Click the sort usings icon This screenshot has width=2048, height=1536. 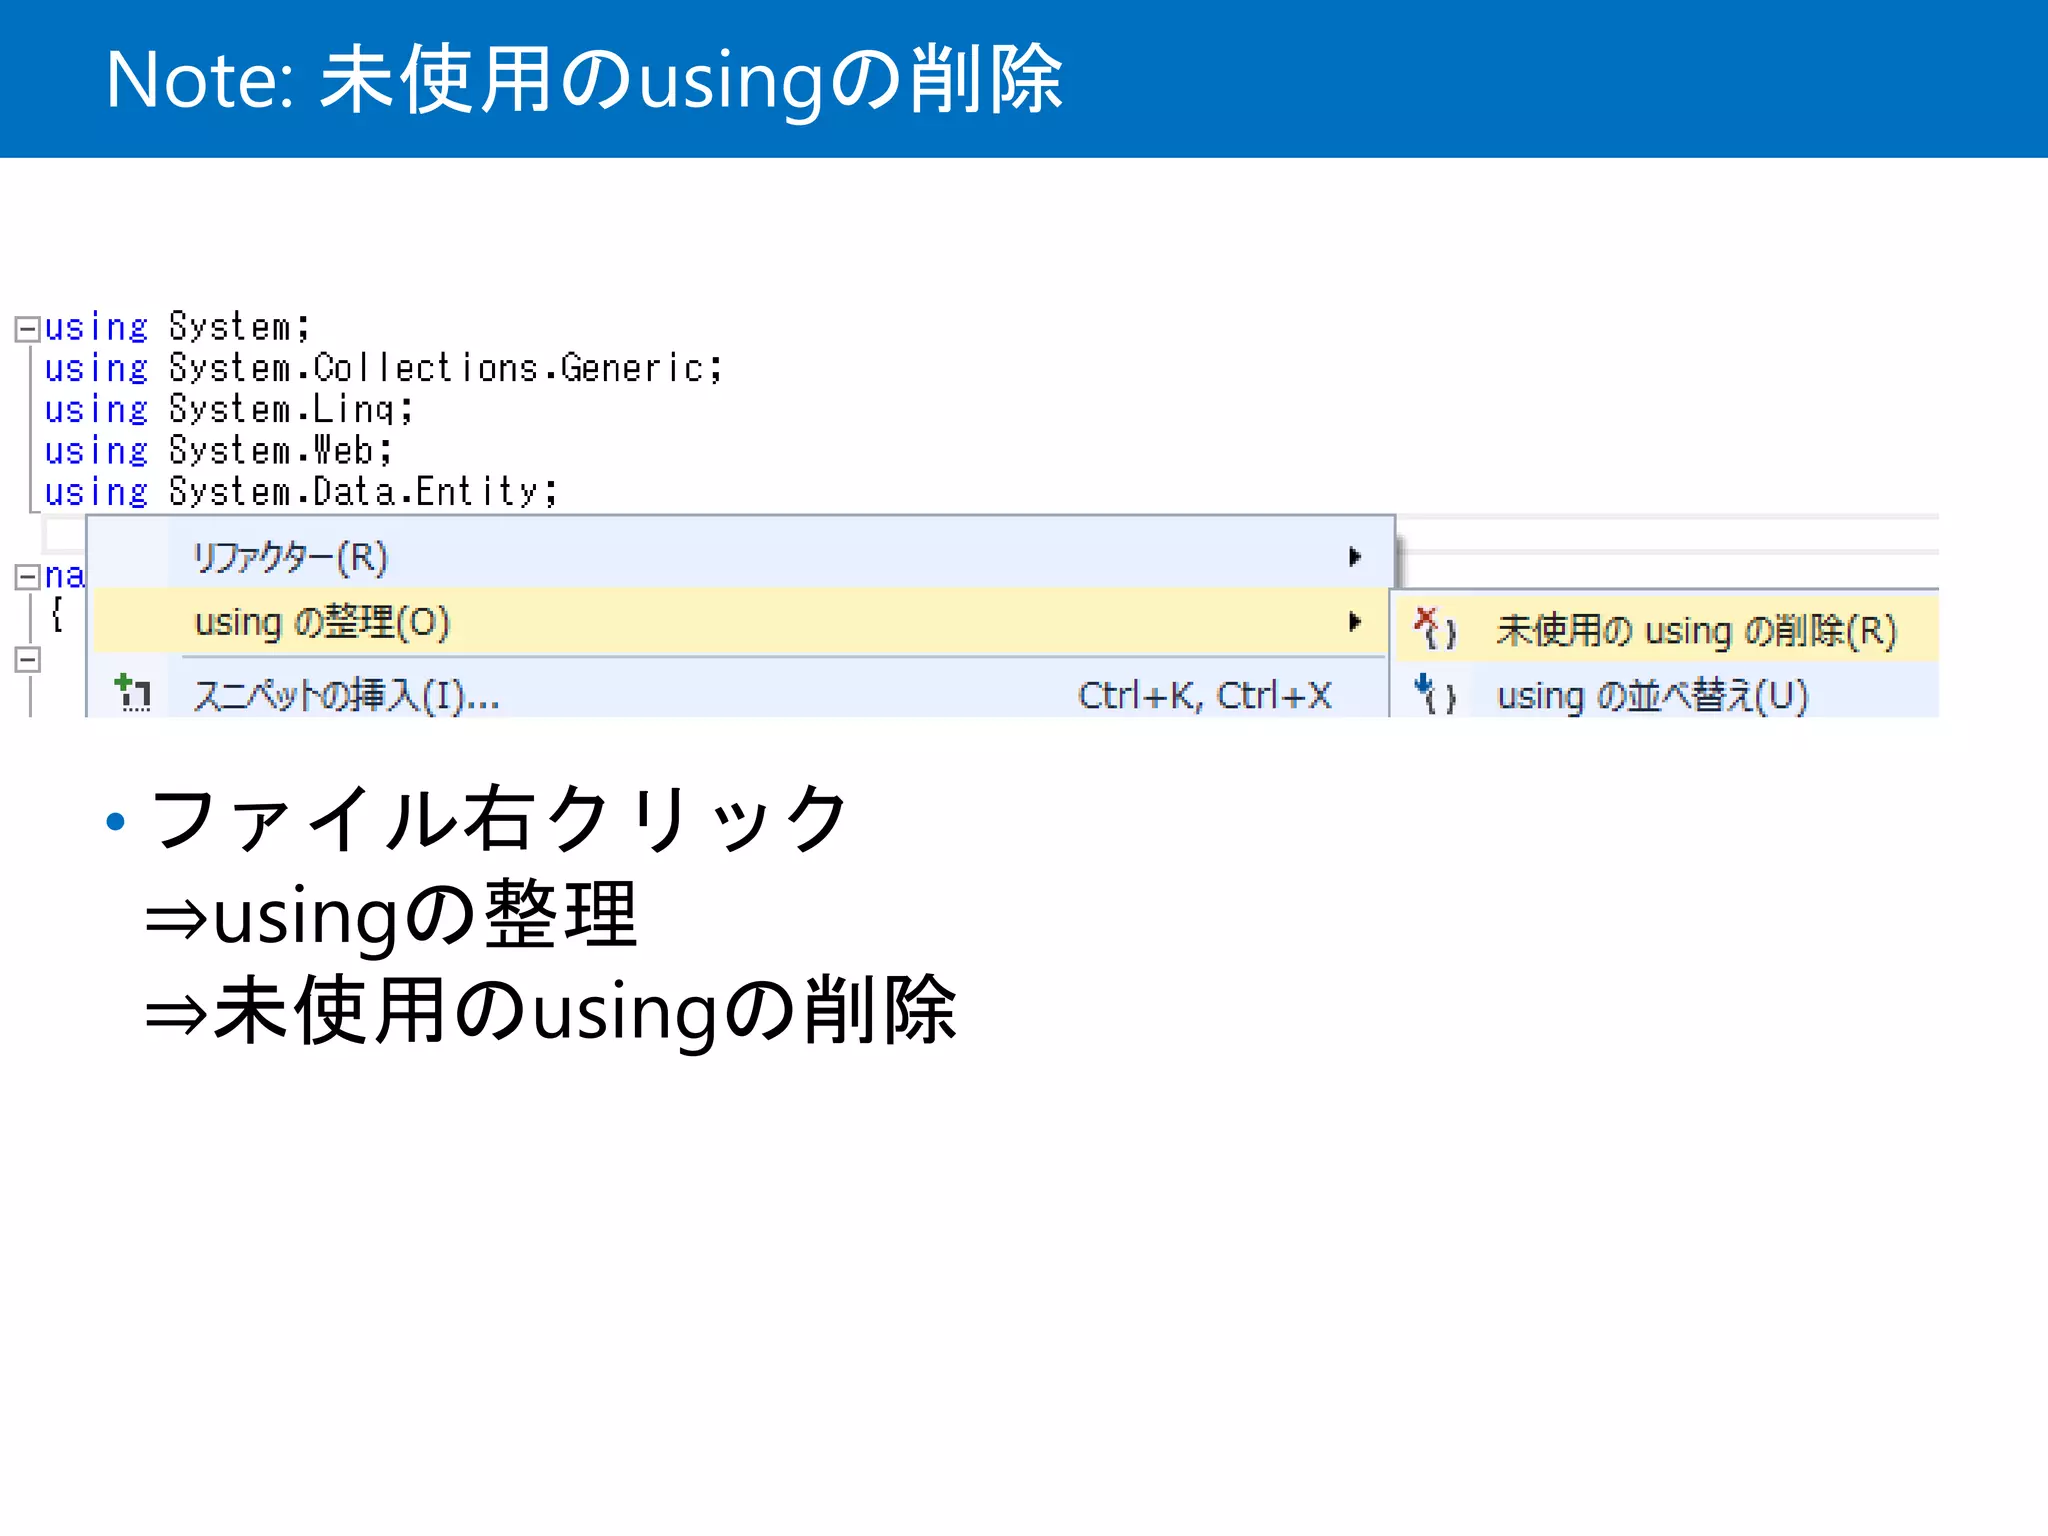pos(1436,693)
